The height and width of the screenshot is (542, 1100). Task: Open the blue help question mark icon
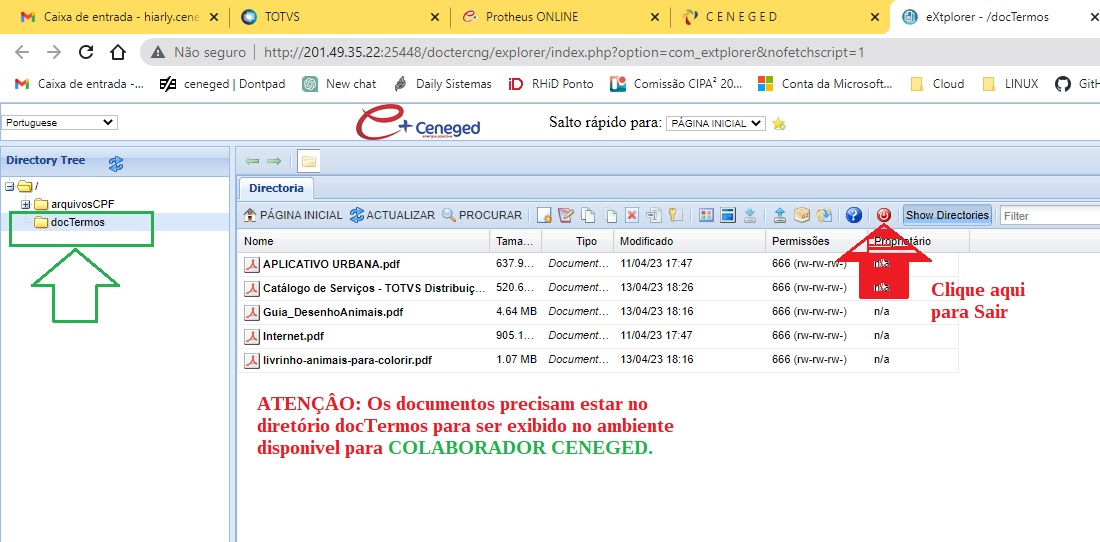click(853, 215)
